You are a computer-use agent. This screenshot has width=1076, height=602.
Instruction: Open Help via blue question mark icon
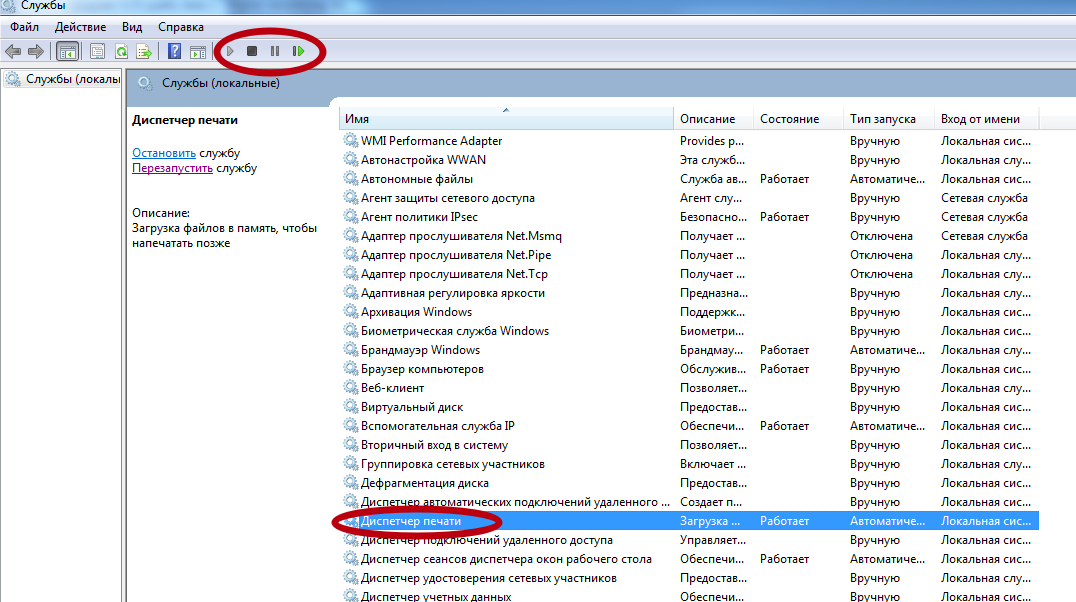click(174, 51)
